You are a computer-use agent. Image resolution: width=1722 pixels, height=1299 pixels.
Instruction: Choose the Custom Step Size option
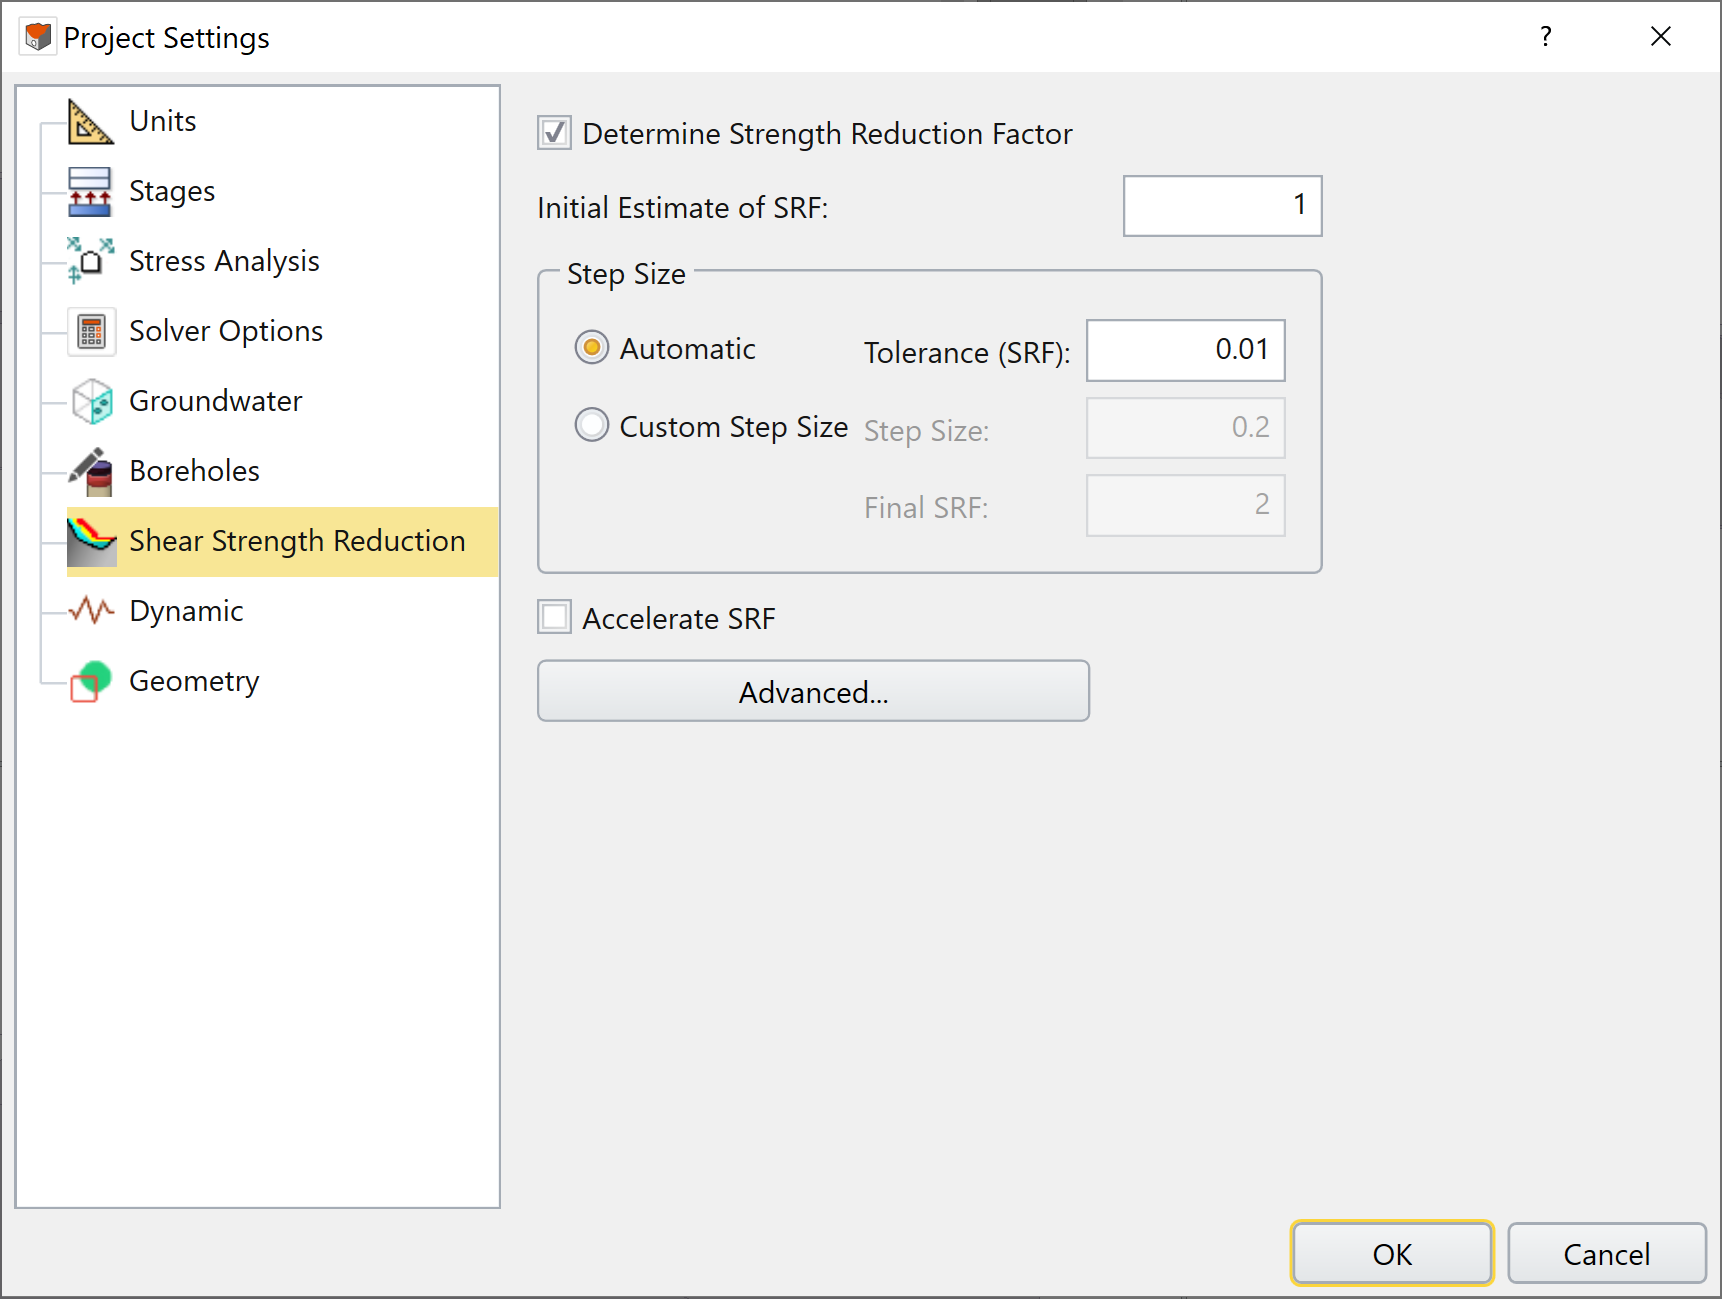click(592, 425)
